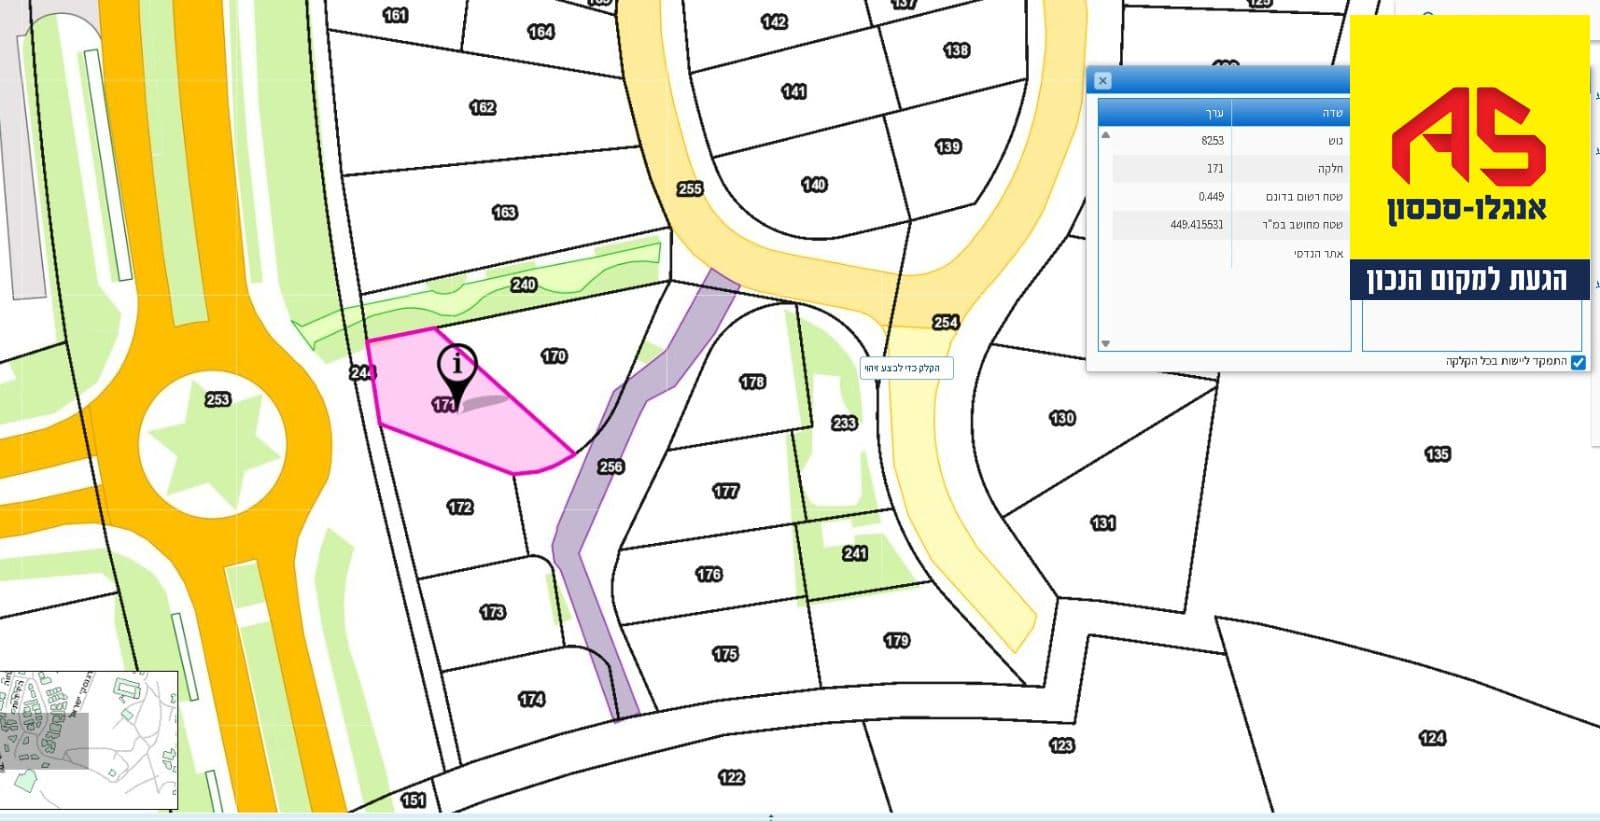
Task: Close the parcel details popup
Action: coord(1102,80)
